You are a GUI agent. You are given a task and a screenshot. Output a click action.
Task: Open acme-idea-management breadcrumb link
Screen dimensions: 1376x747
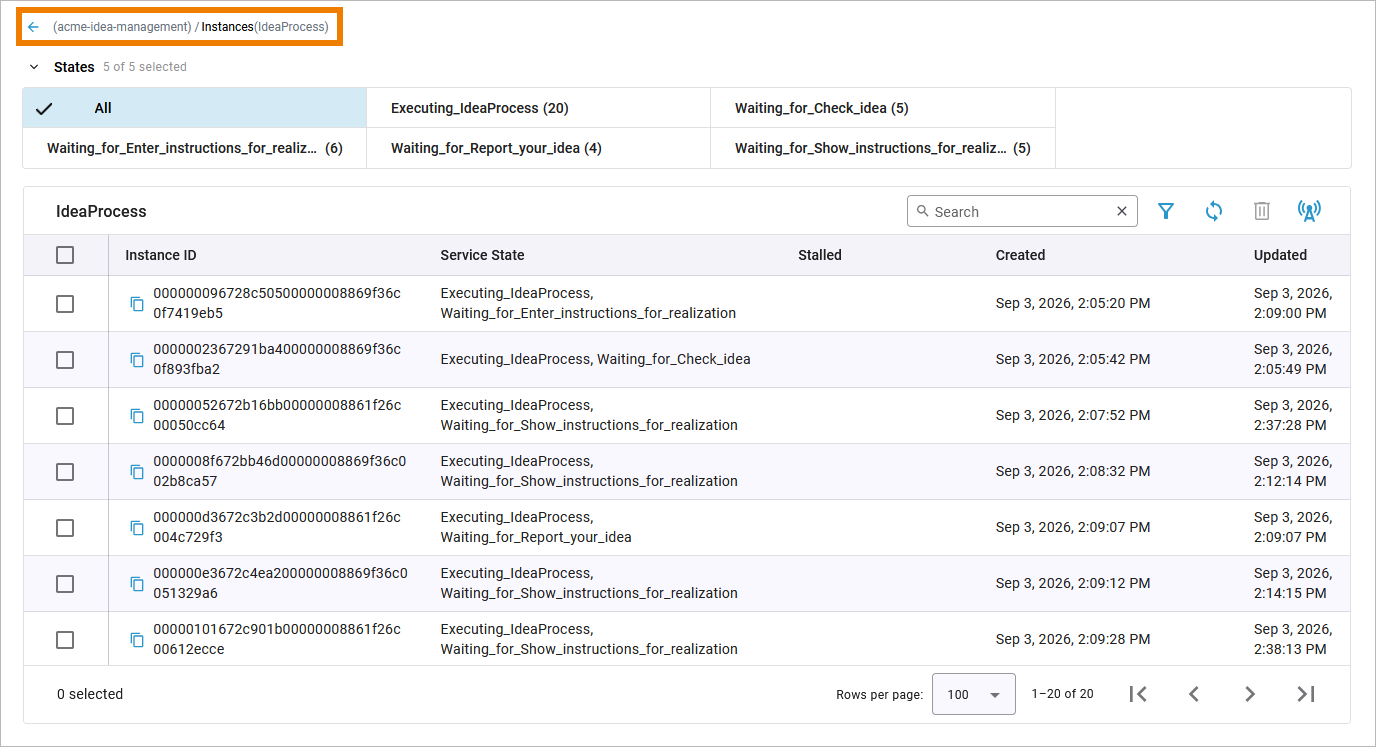[x=122, y=27]
